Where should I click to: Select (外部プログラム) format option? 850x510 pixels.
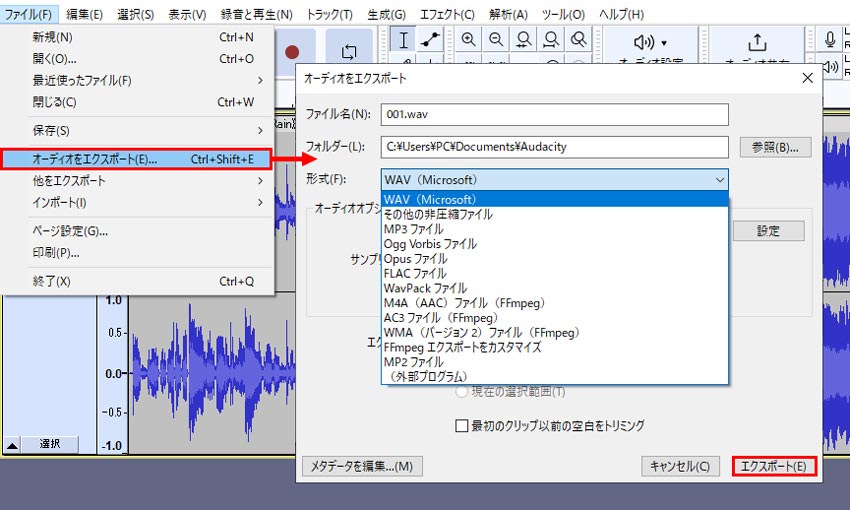(x=555, y=376)
